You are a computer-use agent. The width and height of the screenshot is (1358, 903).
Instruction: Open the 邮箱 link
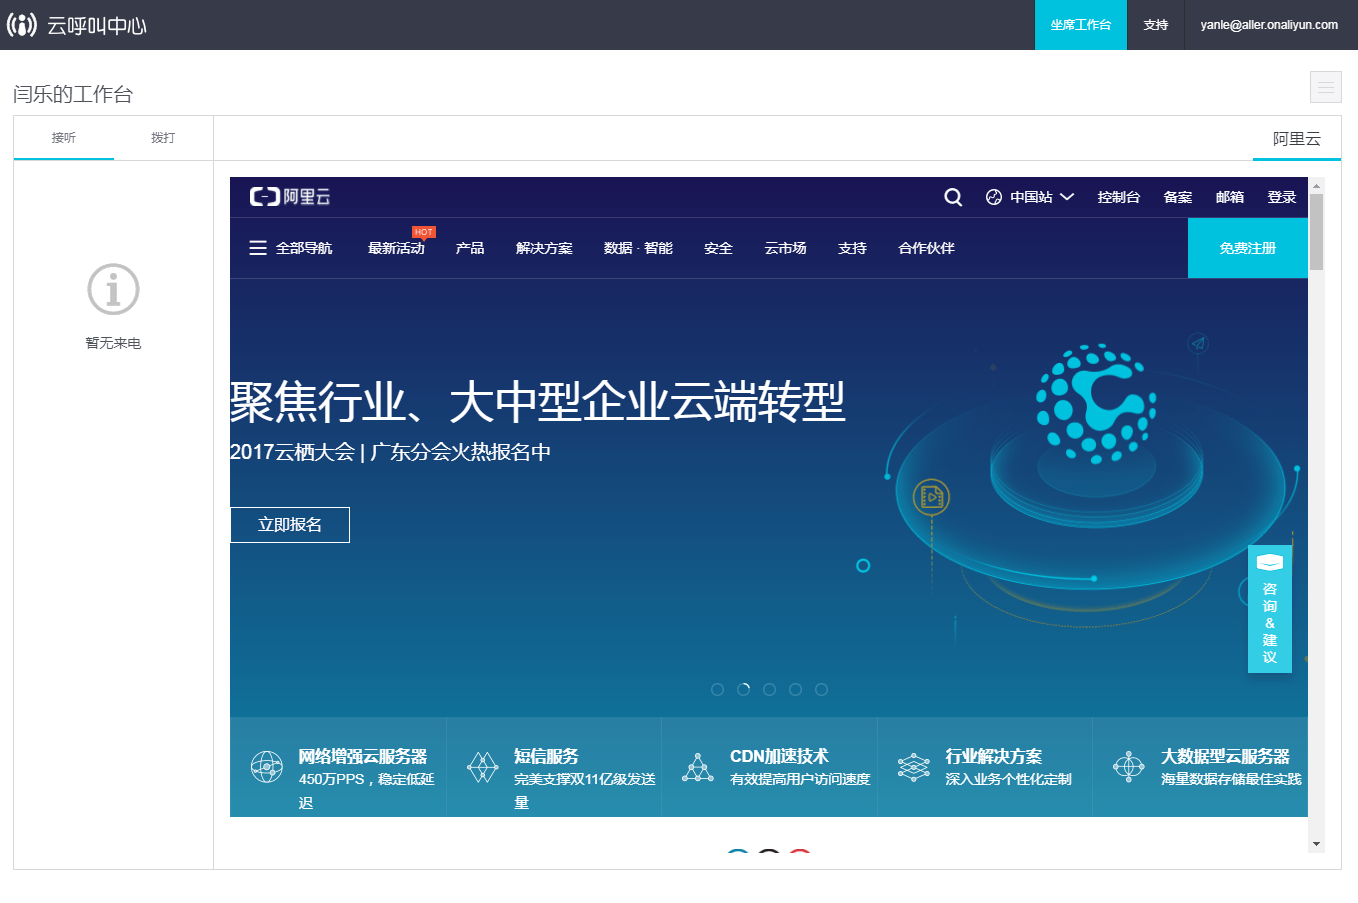1230,197
